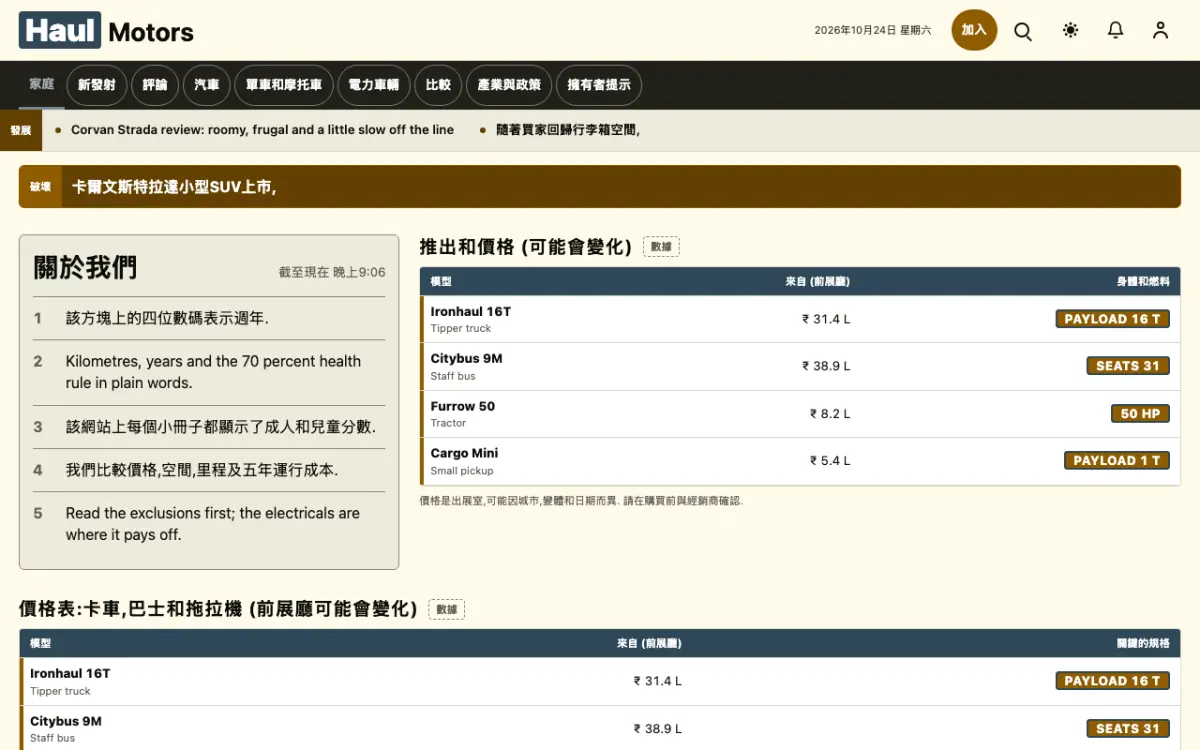This screenshot has width=1200, height=750.
Task: Click the 加入 join button
Action: [974, 30]
